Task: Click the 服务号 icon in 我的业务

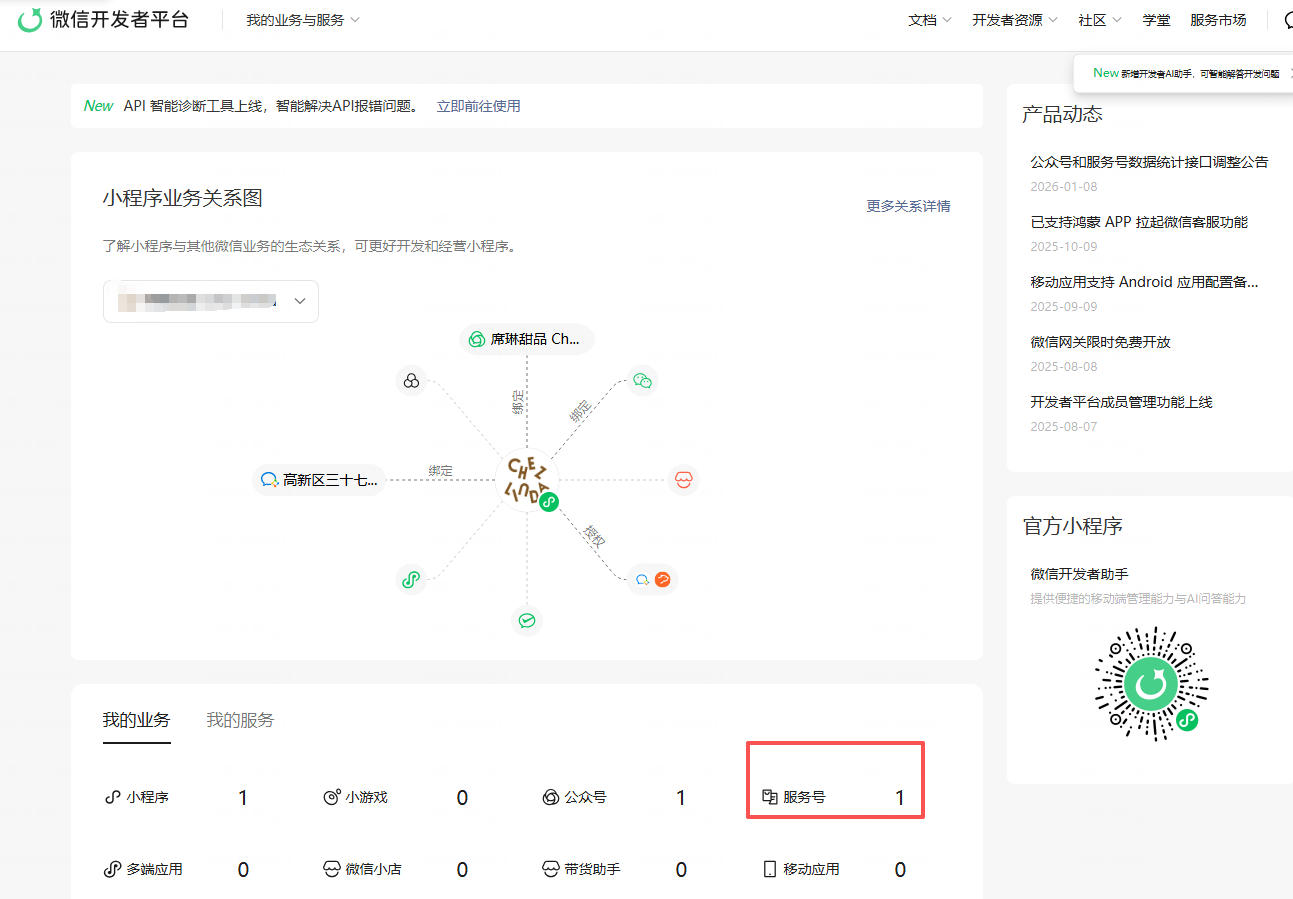Action: point(769,798)
